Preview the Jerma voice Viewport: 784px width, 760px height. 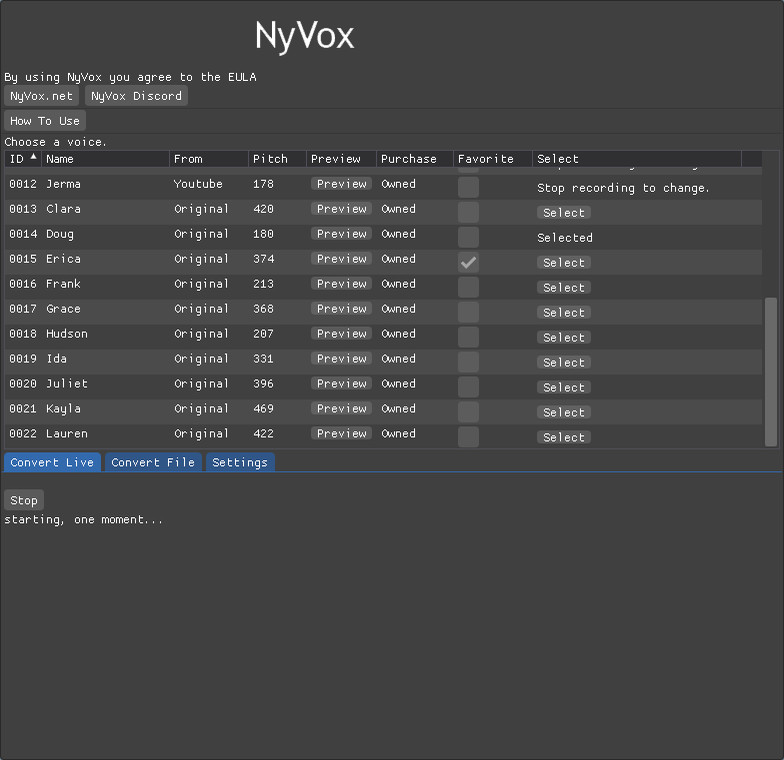click(342, 184)
